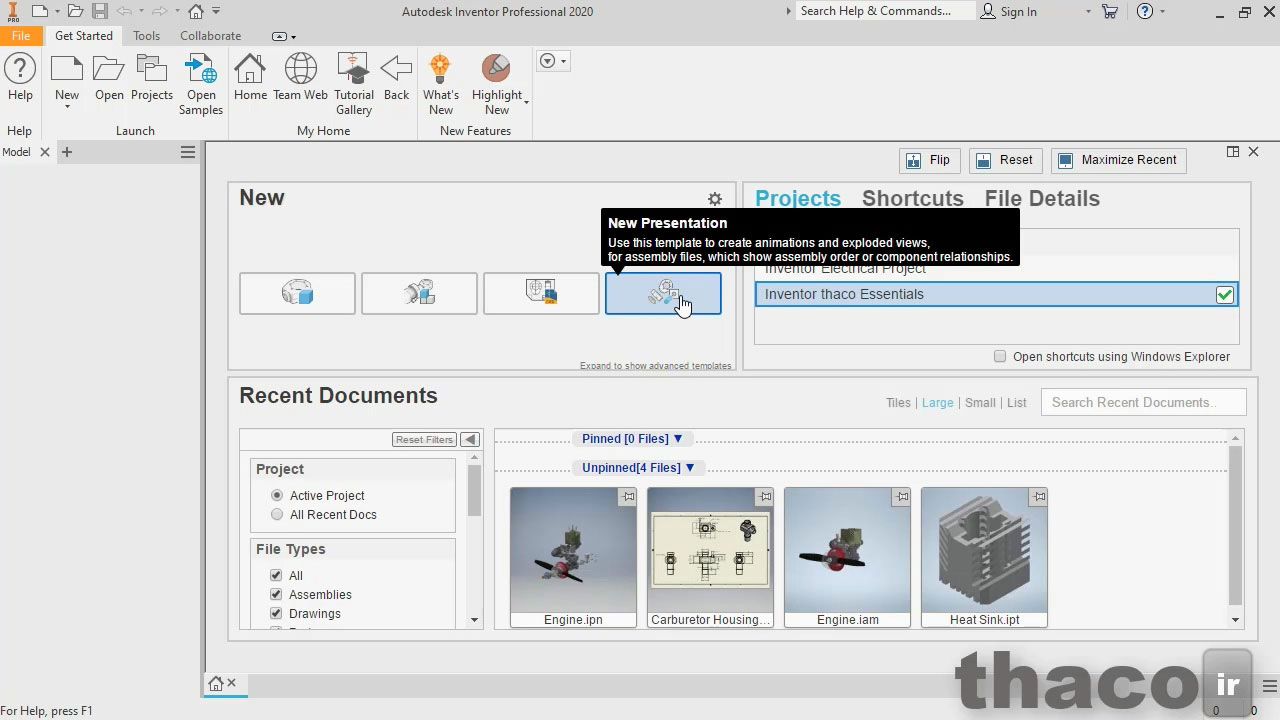Pin the Engine.ipn document
This screenshot has height=720, width=1280.
pyautogui.click(x=627, y=496)
